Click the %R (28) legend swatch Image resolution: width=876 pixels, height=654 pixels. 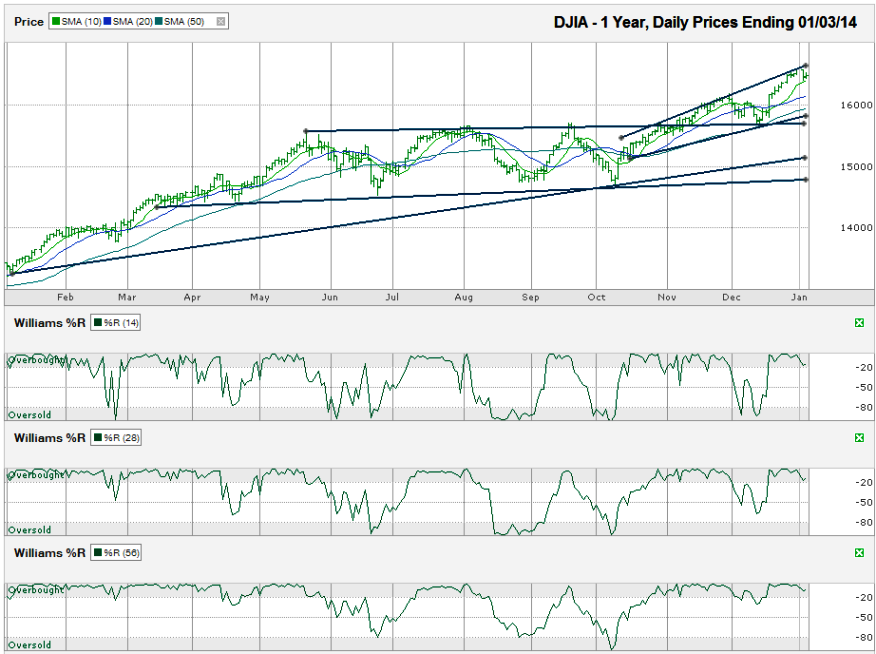pos(98,438)
